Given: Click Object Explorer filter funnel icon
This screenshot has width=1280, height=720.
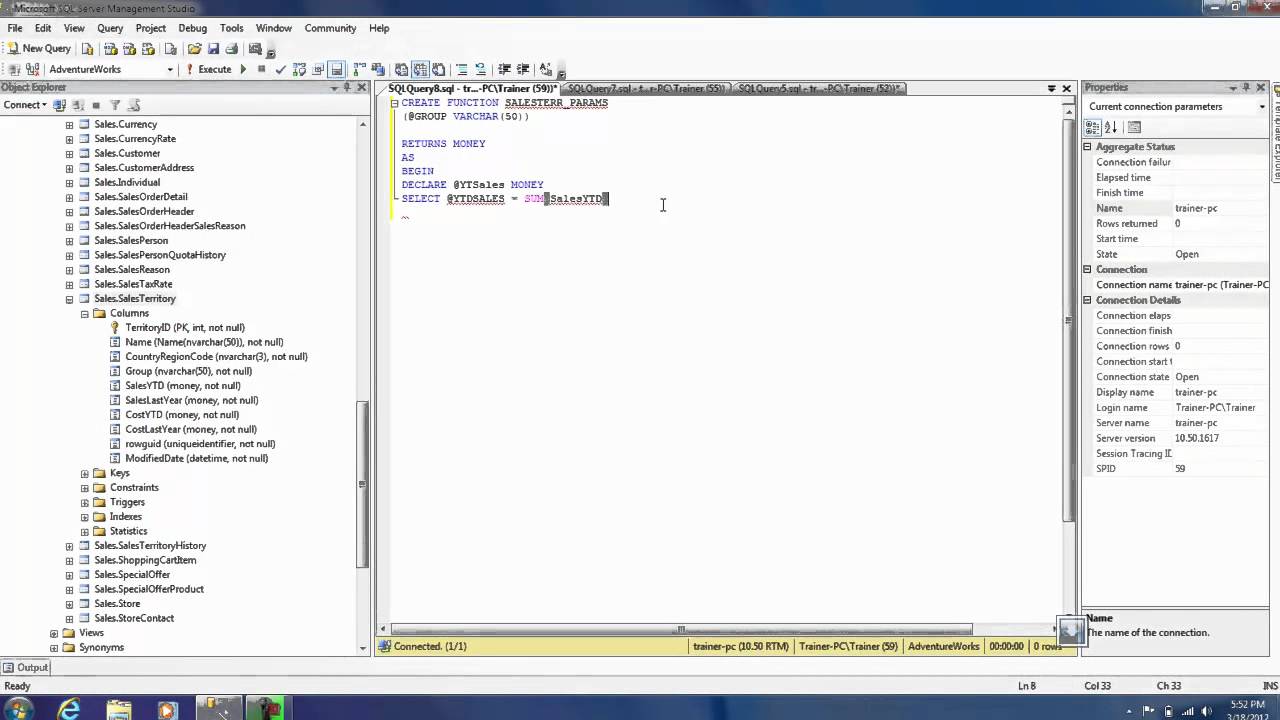Looking at the screenshot, I should pos(115,105).
